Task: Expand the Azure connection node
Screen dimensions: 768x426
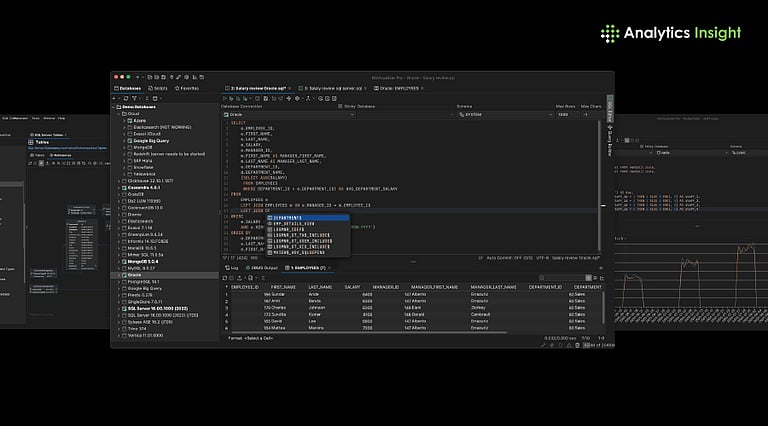Action: pyautogui.click(x=124, y=120)
